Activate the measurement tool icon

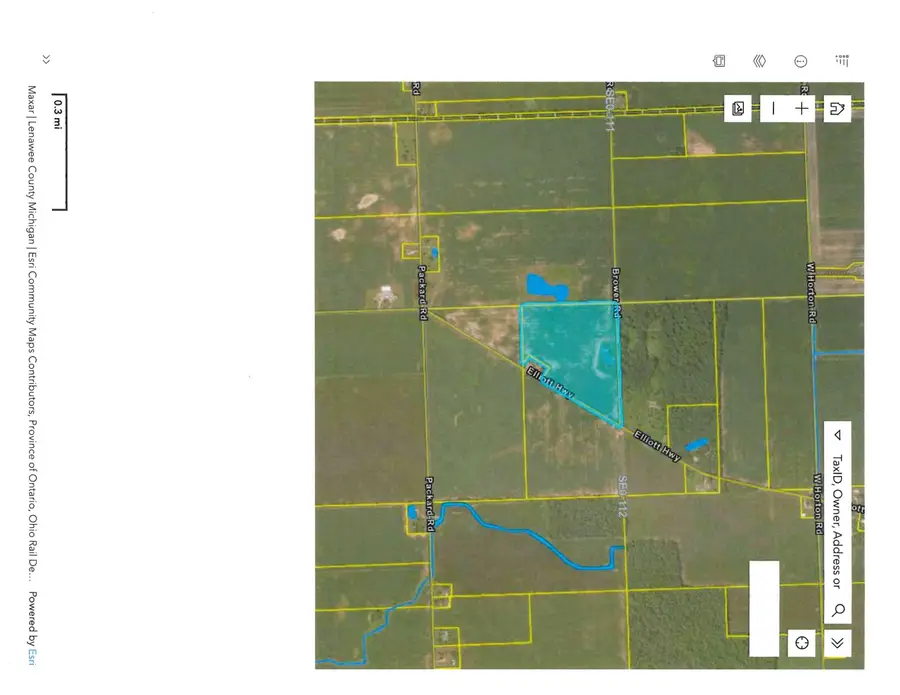800,61
